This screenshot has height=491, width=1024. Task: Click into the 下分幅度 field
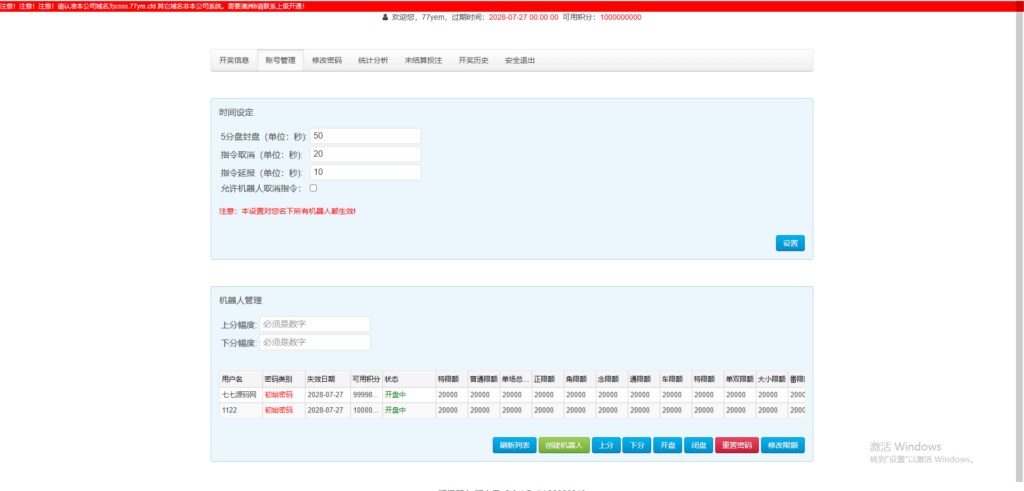tap(315, 342)
